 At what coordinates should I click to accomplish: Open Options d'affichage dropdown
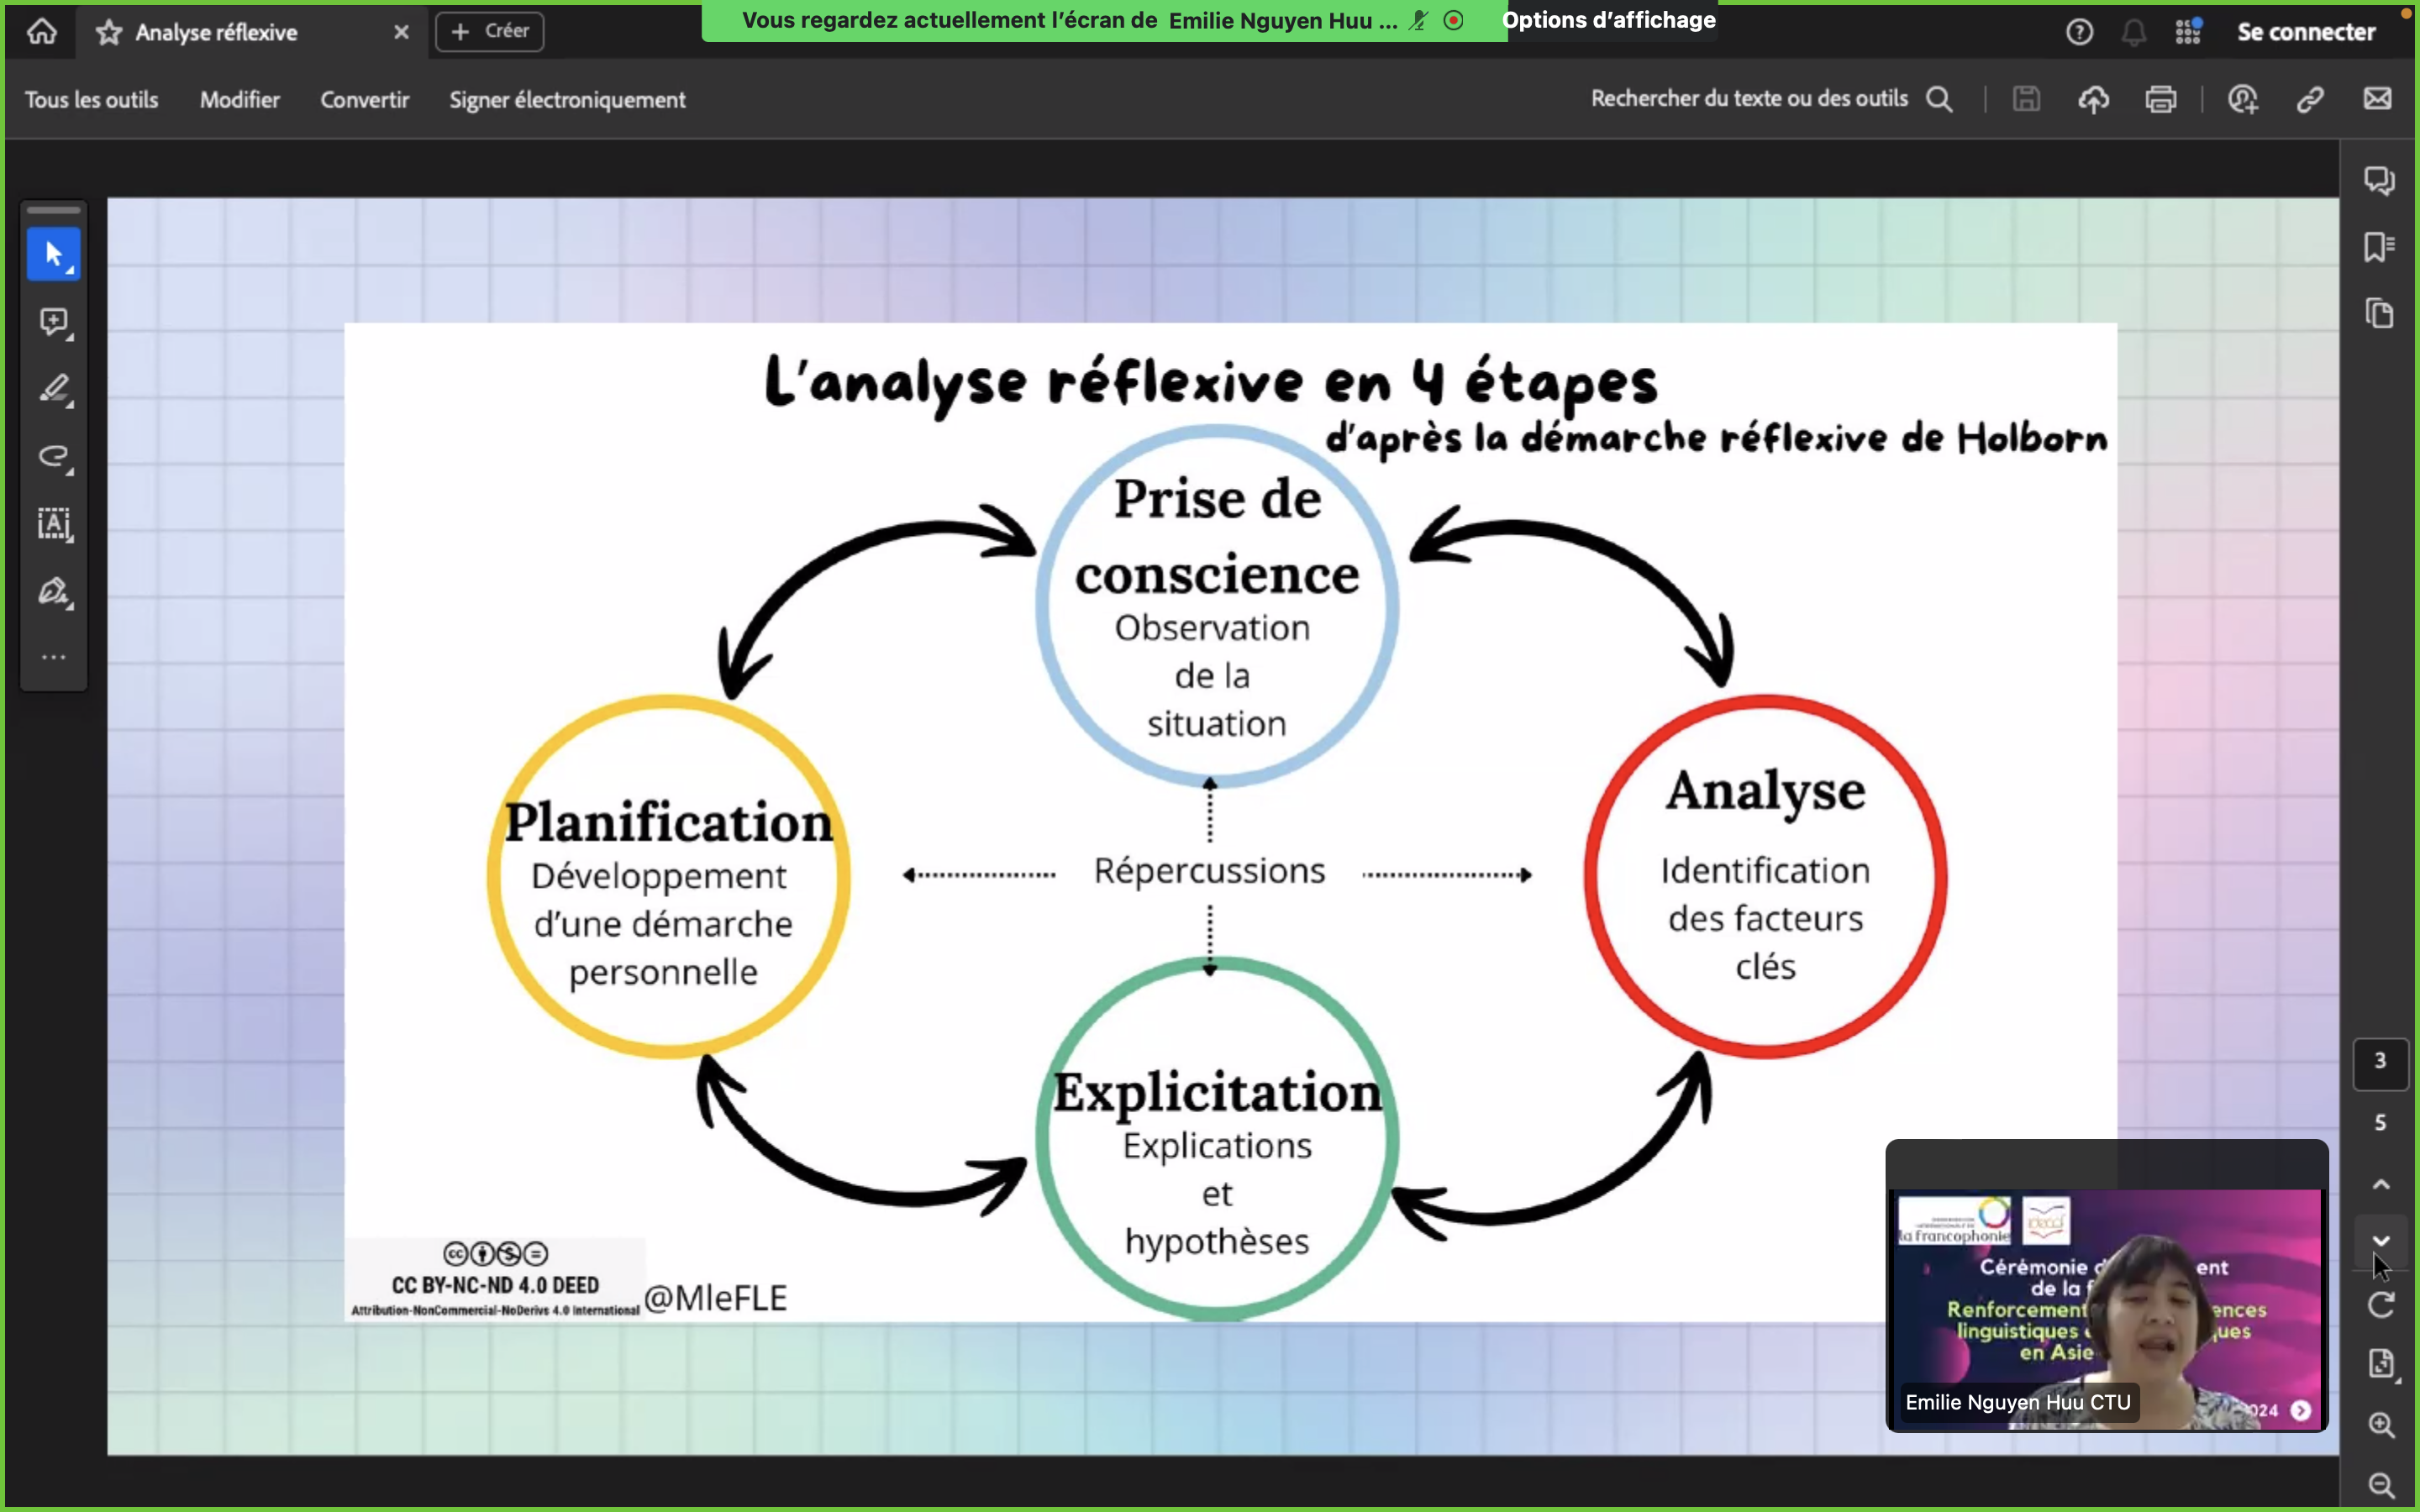(1608, 20)
